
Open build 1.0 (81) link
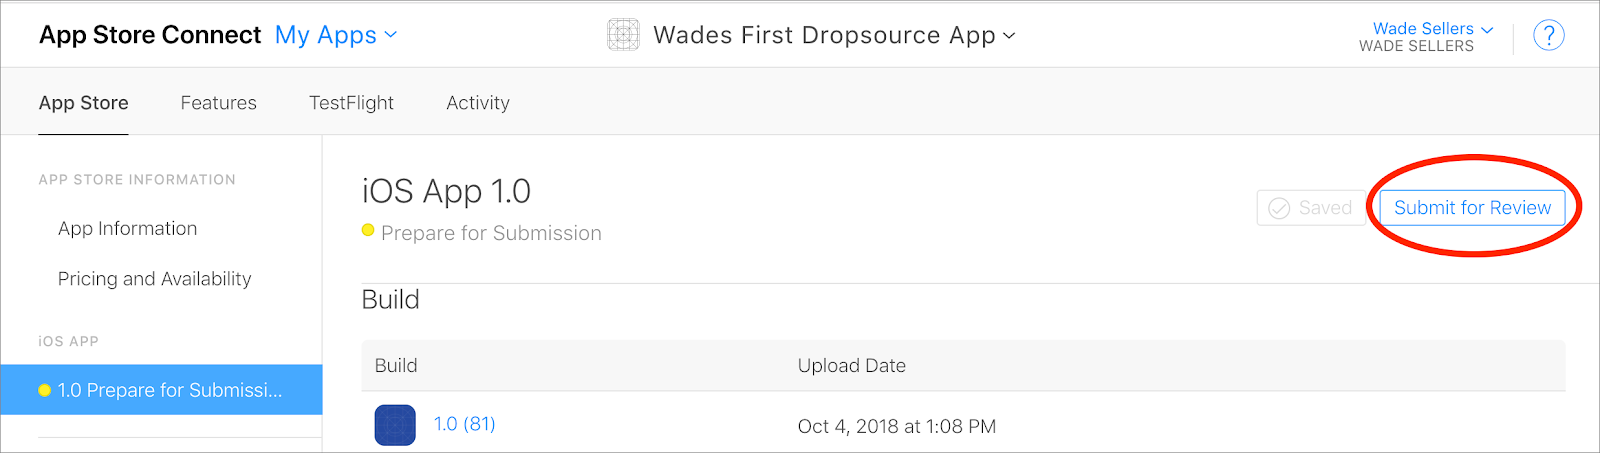click(x=464, y=424)
